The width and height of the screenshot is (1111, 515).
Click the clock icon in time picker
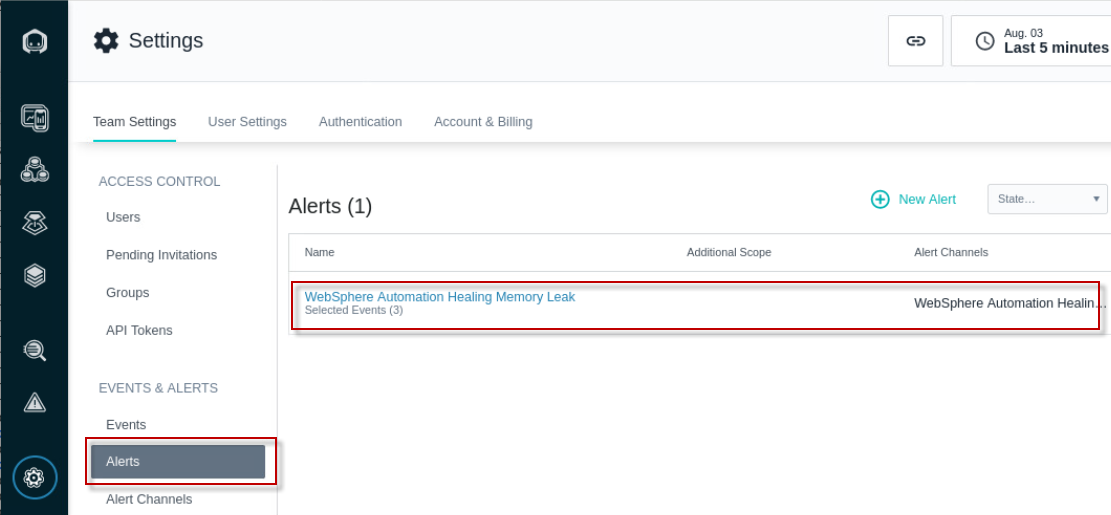(985, 41)
